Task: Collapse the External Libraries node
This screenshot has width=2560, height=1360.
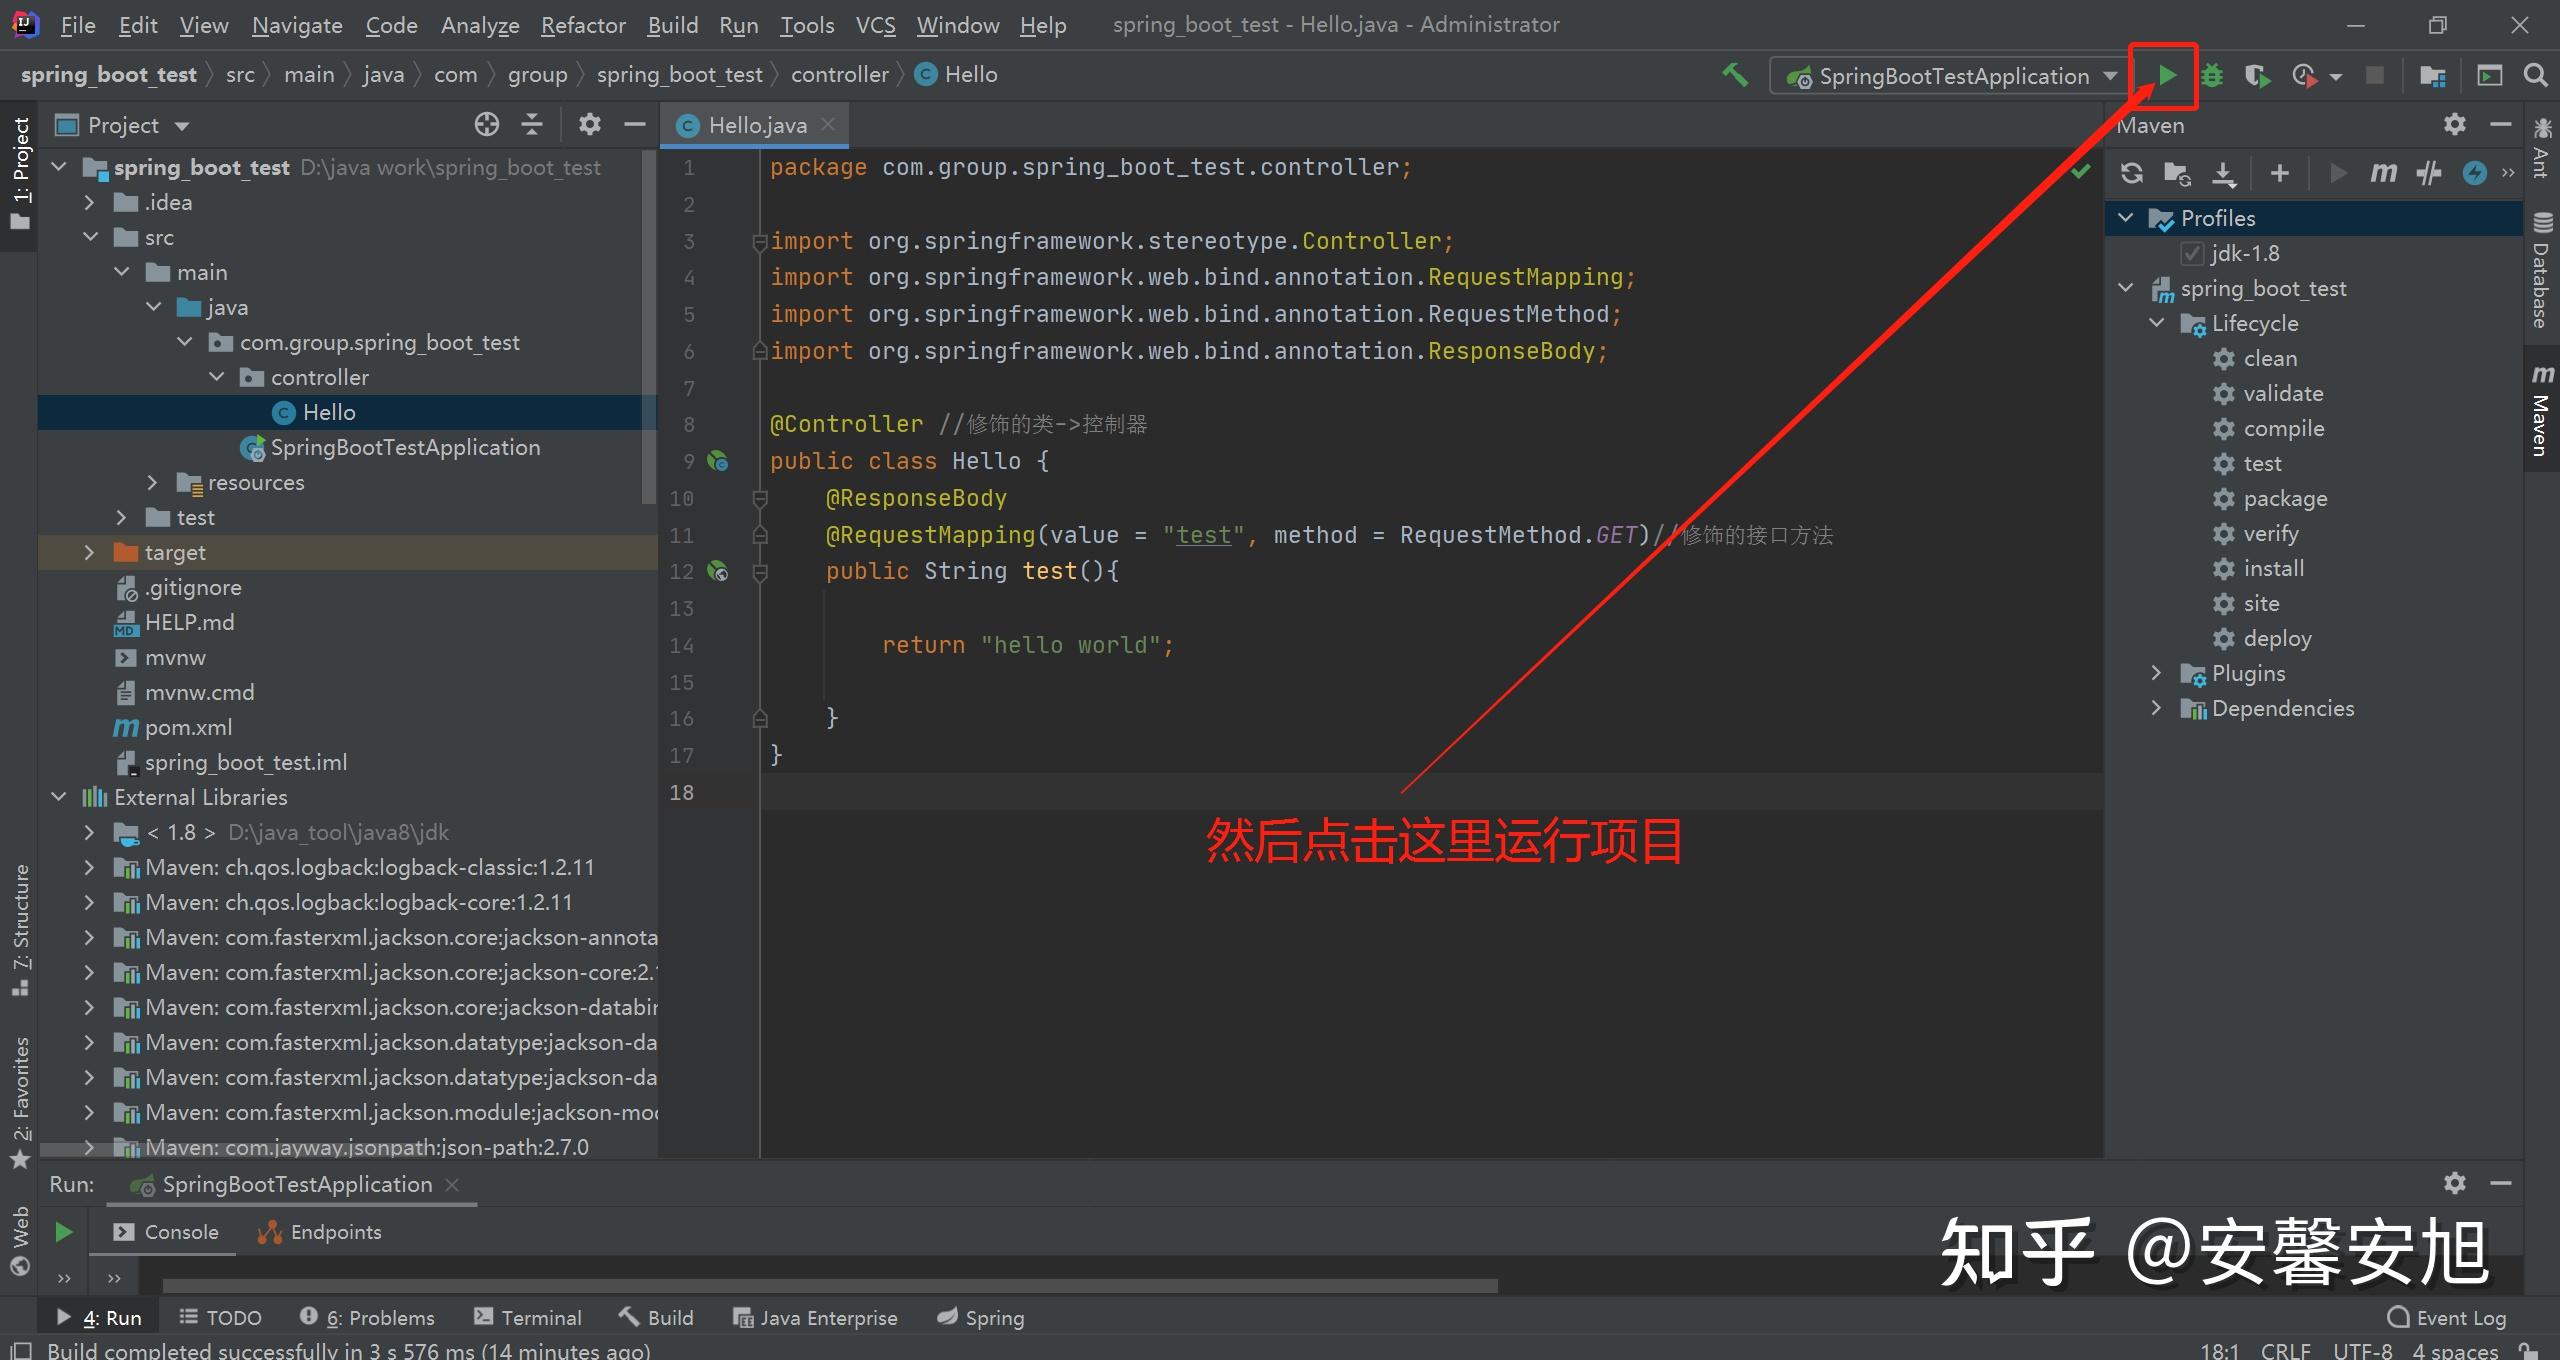Action: (x=59, y=797)
